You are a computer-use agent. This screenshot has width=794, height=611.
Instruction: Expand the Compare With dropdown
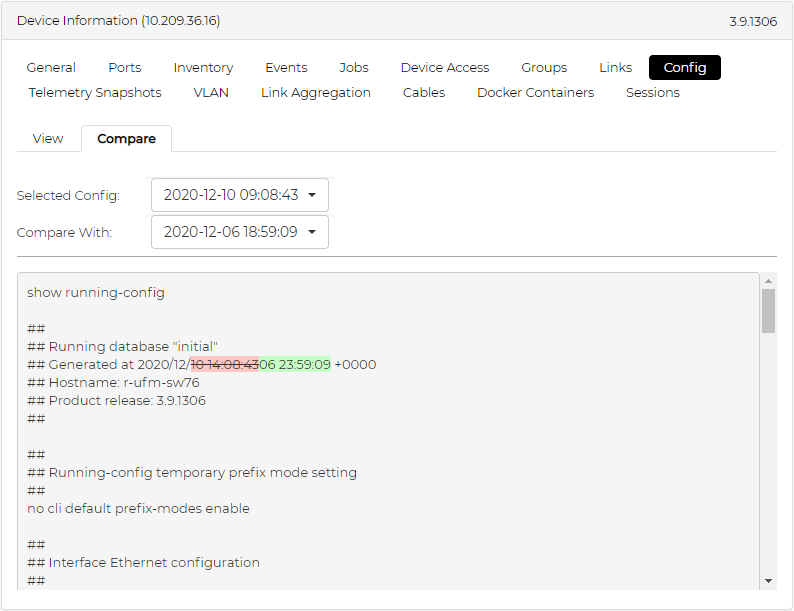pos(240,232)
